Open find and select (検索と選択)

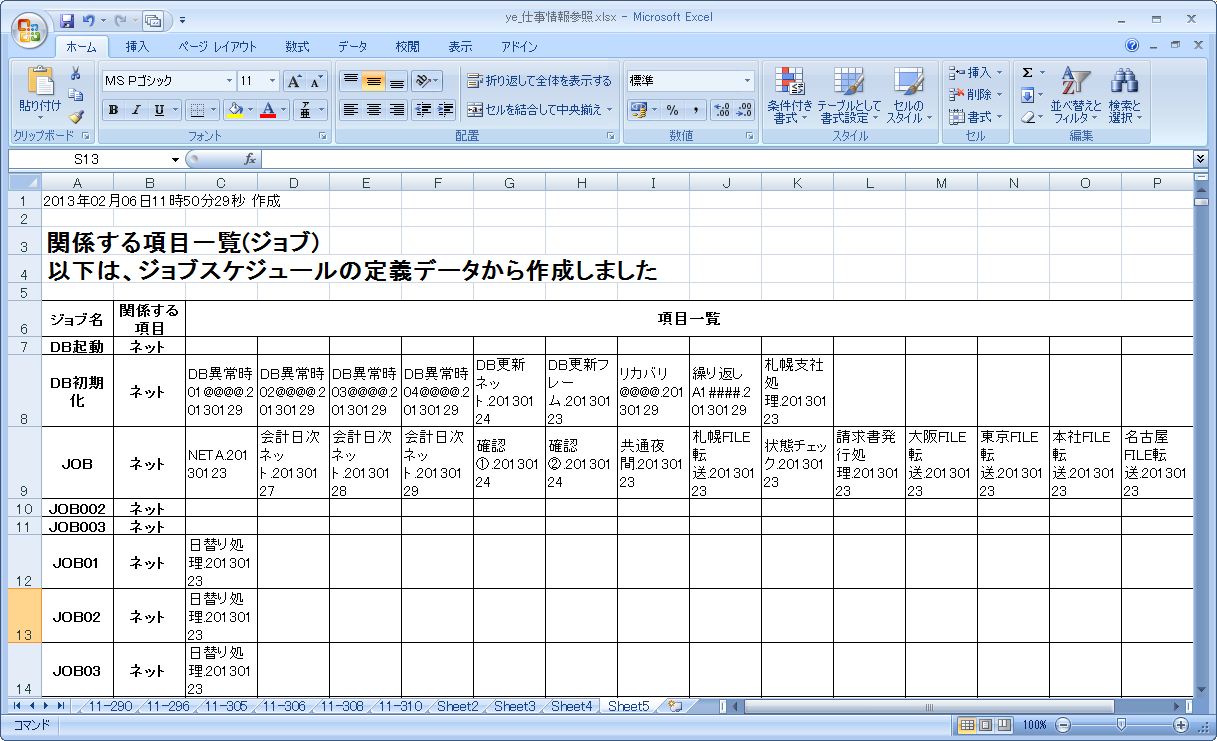click(x=1125, y=96)
